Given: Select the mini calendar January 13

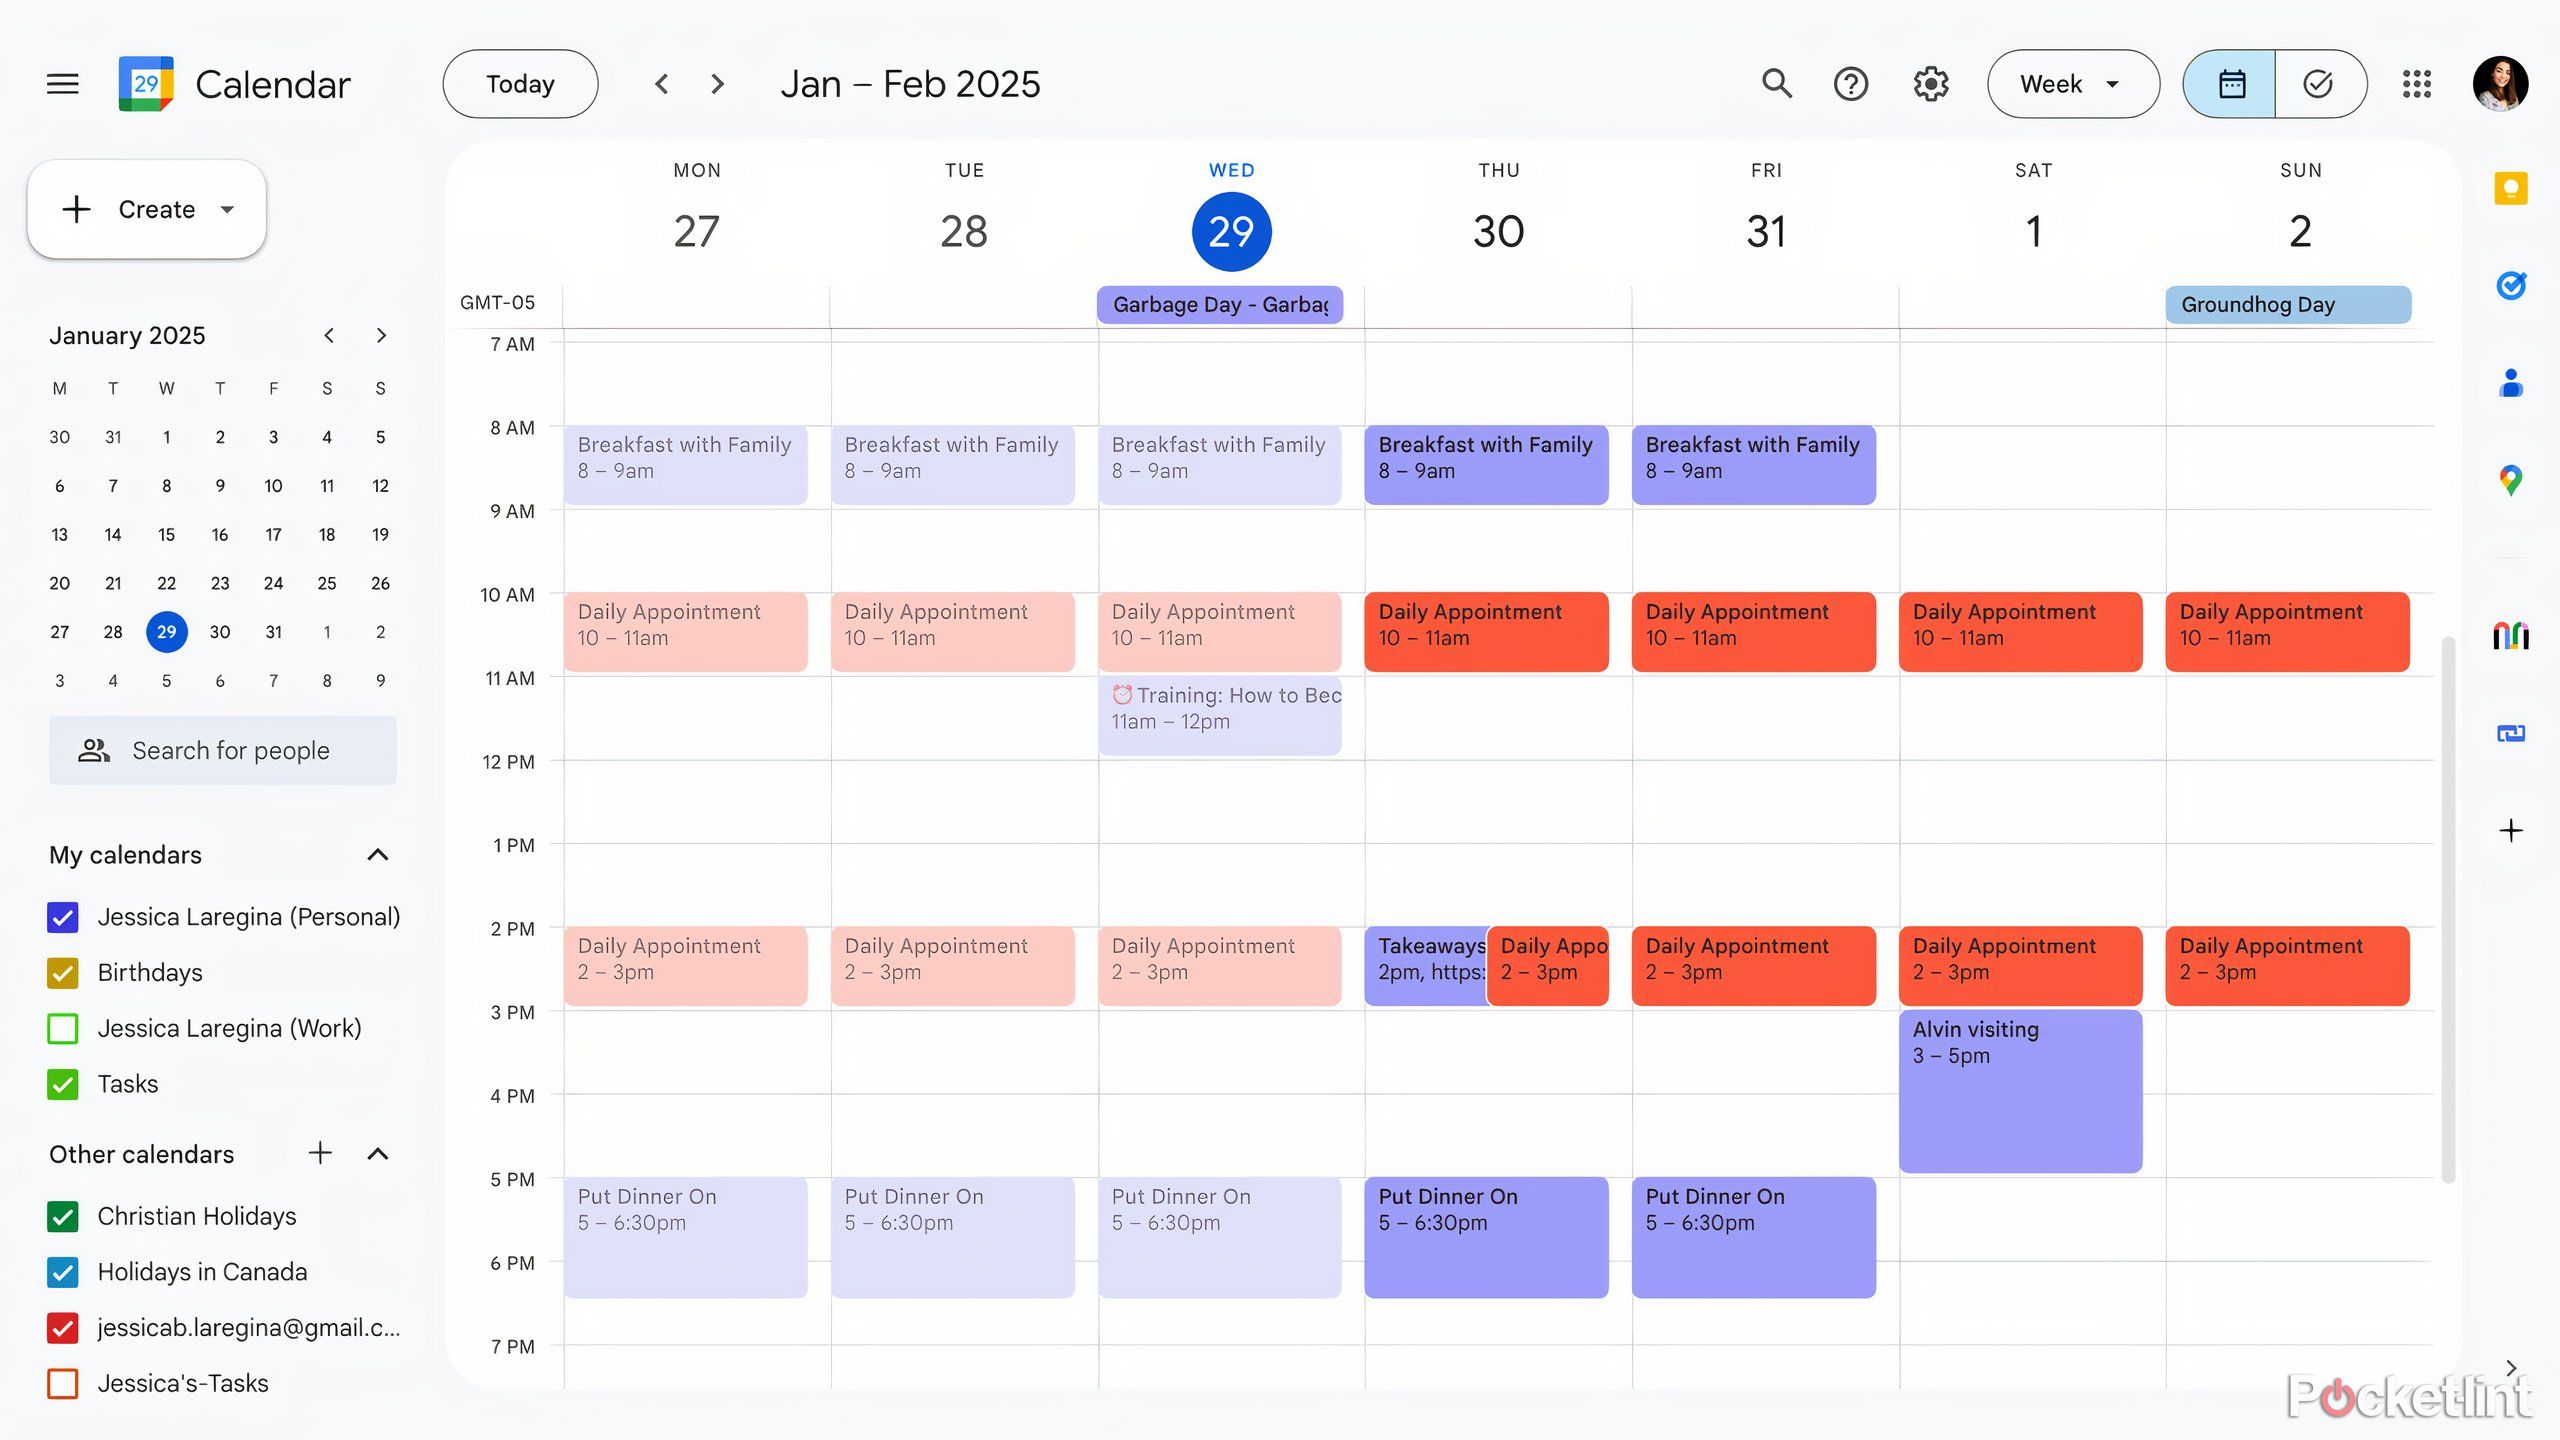Looking at the screenshot, I should pos(58,535).
